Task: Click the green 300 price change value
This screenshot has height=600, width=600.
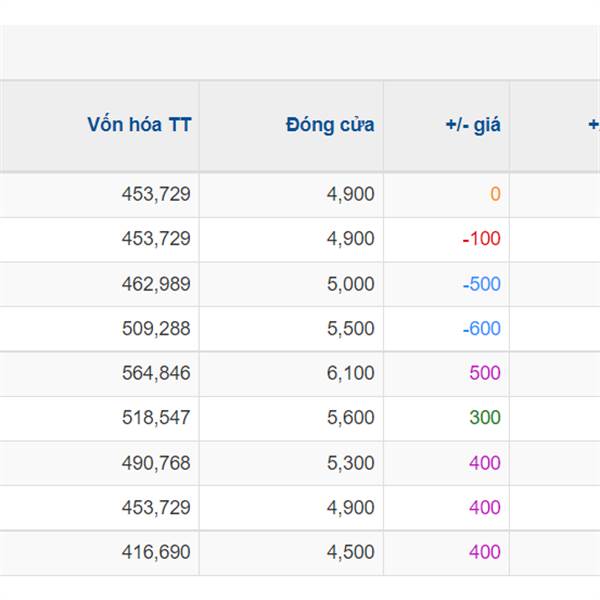Action: 485,417
